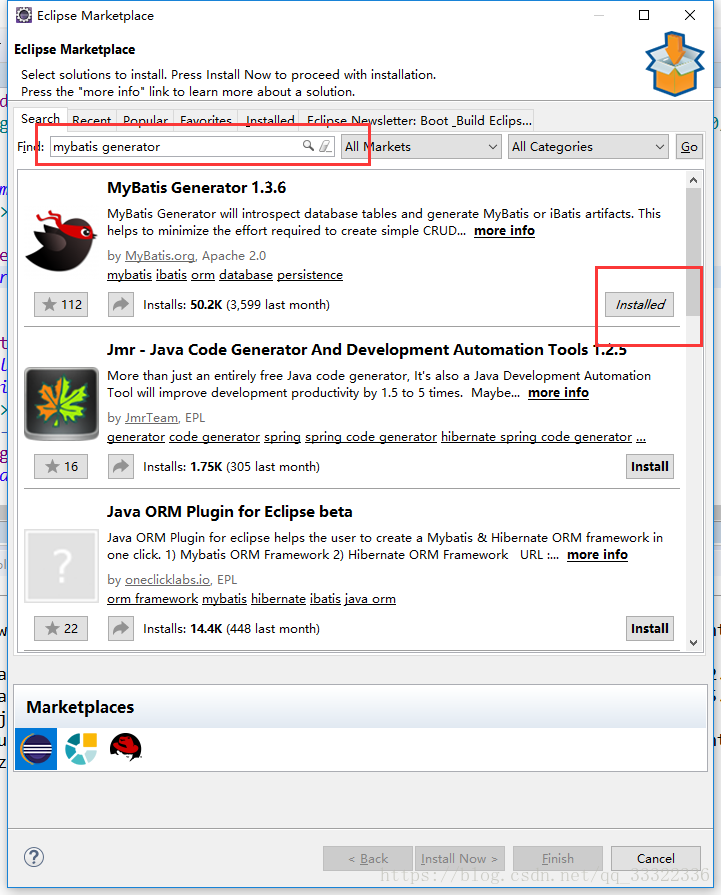Star the MyBatis Generator 1.3.6 entry

[61, 304]
